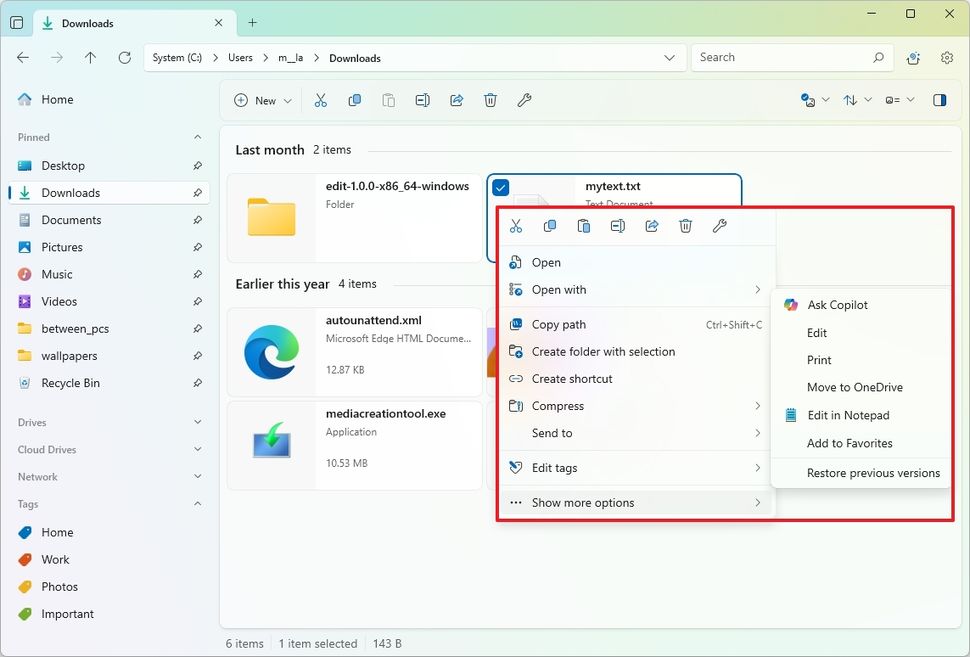Click the Copilot icon next to Ask Copilot
Screen dimensions: 970x657
point(790,305)
